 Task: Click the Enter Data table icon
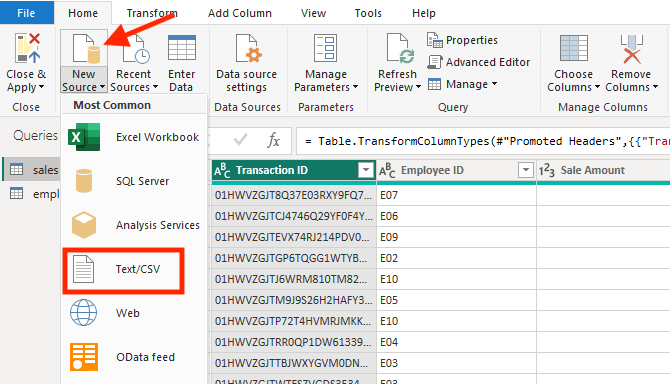point(182,48)
